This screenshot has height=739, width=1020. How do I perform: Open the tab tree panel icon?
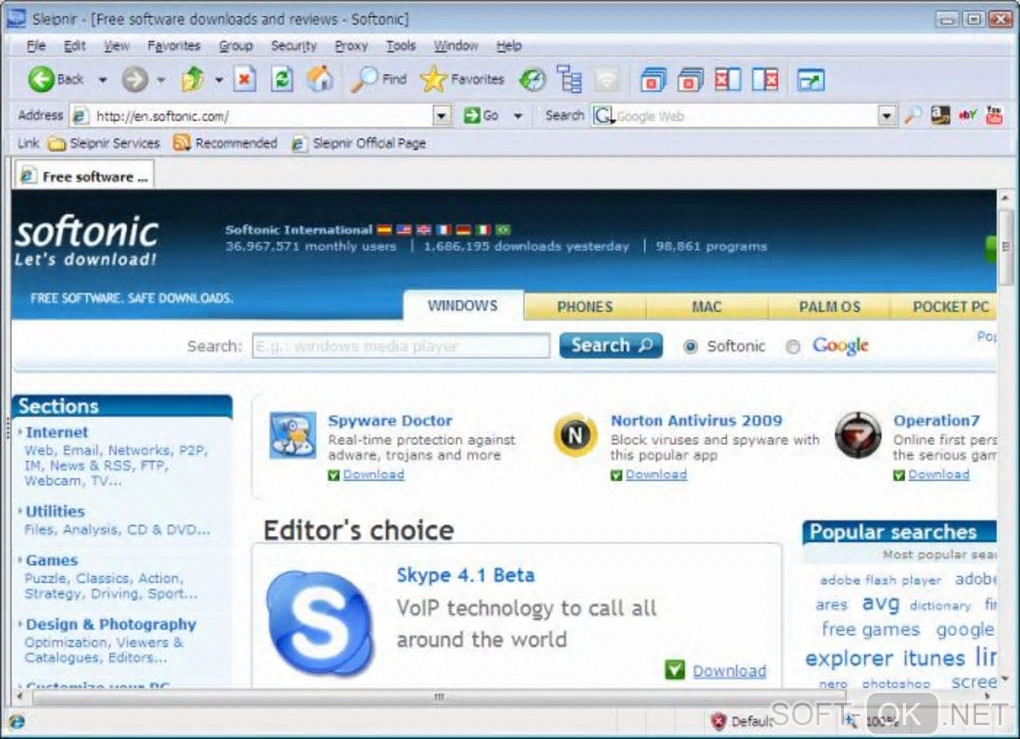coord(569,79)
